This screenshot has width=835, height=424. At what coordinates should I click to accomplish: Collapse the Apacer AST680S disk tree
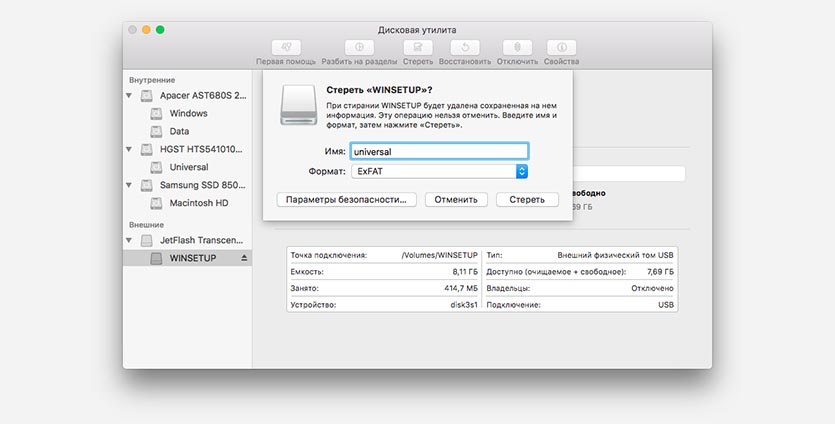point(130,96)
